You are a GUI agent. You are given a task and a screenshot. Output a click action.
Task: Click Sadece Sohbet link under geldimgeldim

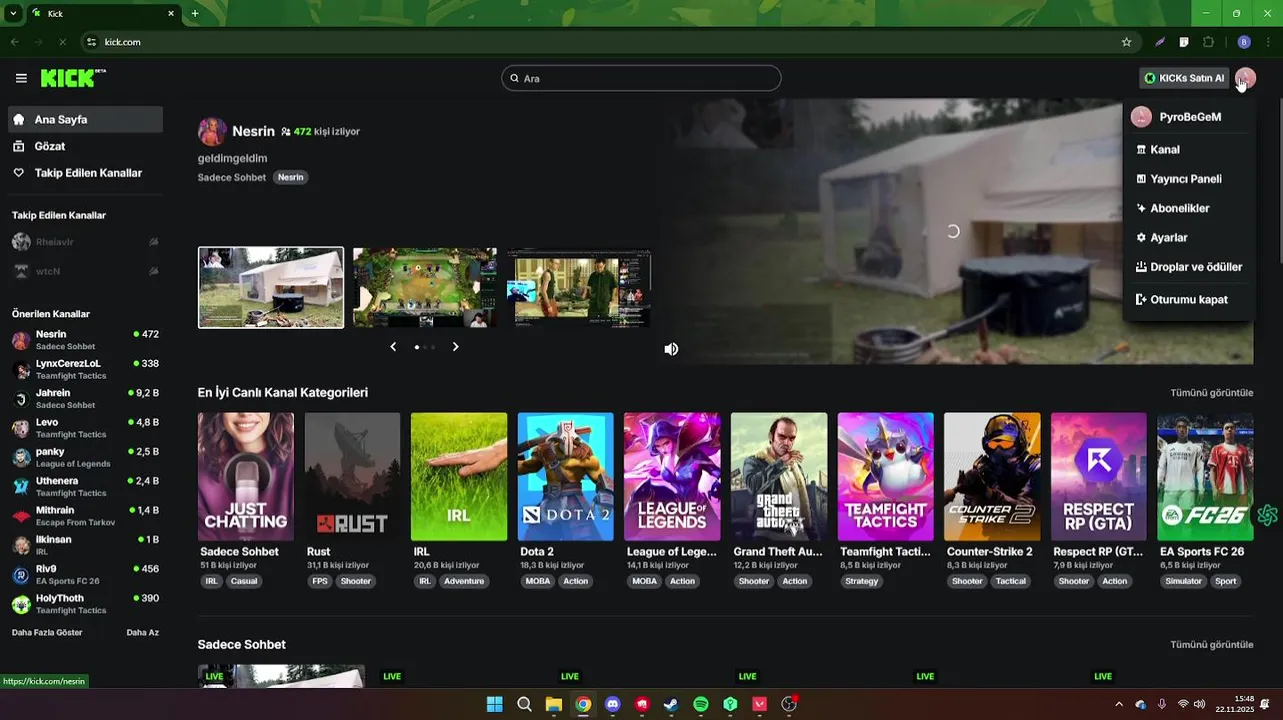coord(232,177)
